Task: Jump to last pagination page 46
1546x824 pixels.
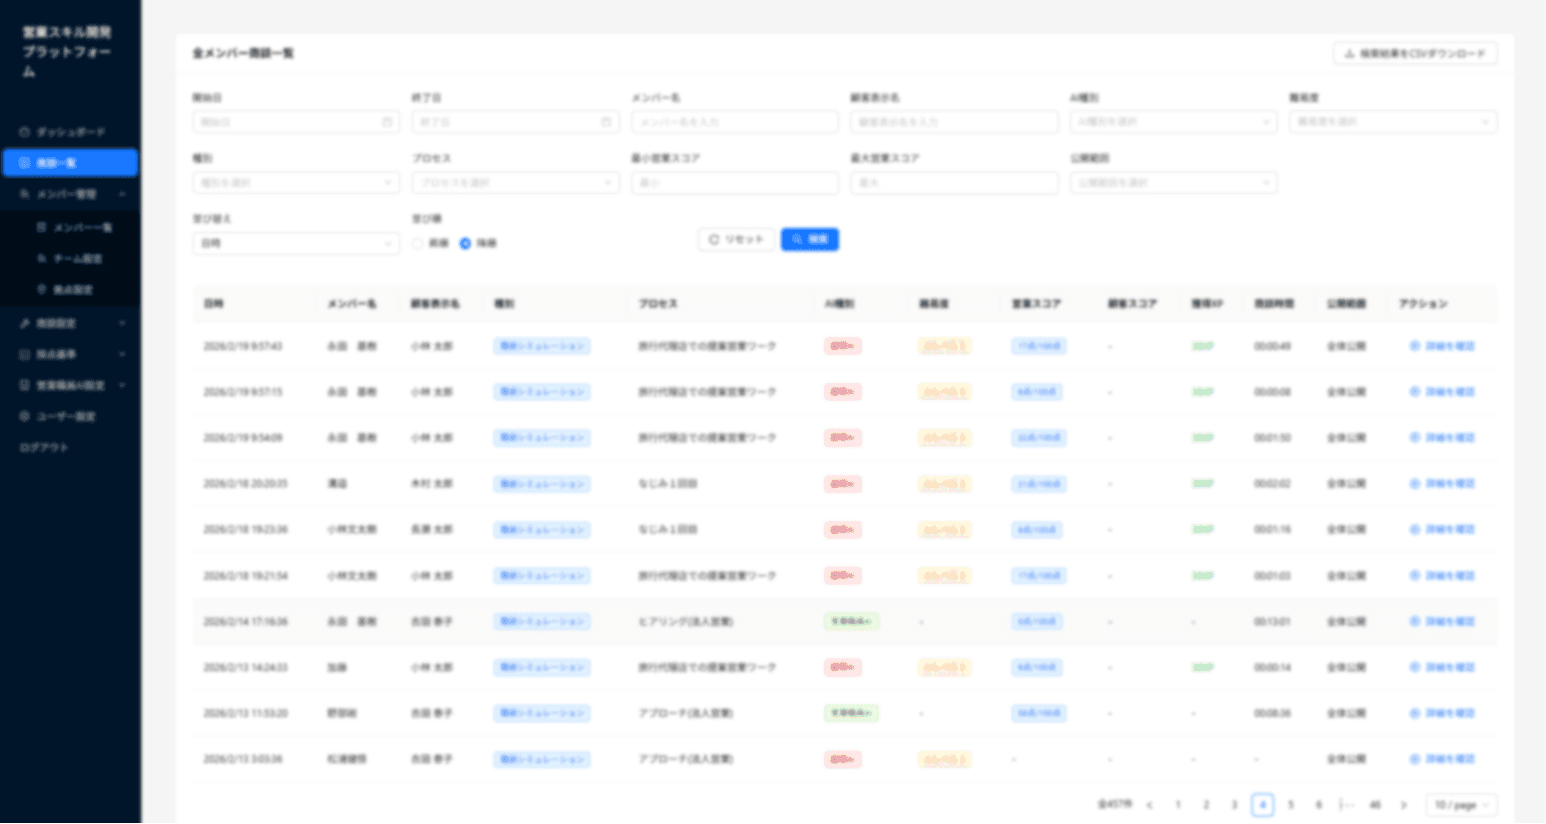Action: click(1375, 805)
